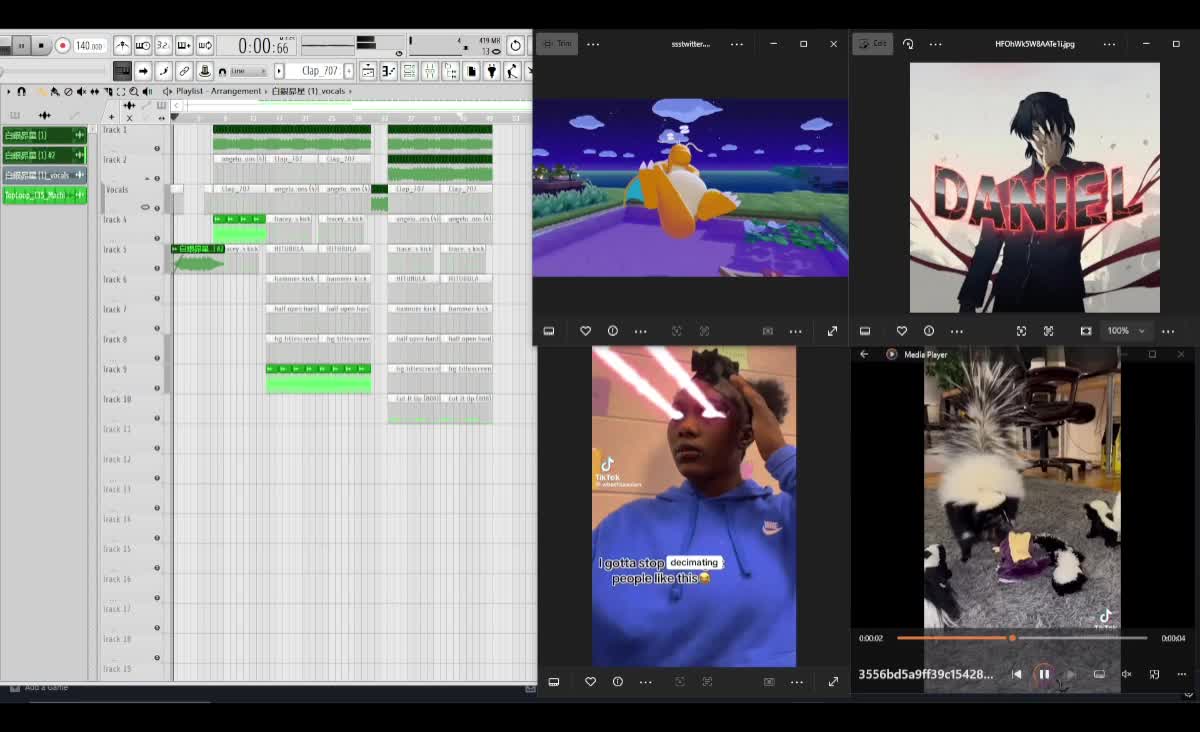The height and width of the screenshot is (732, 1200).
Task: Open the plugin picker plug icon
Action: [492, 71]
